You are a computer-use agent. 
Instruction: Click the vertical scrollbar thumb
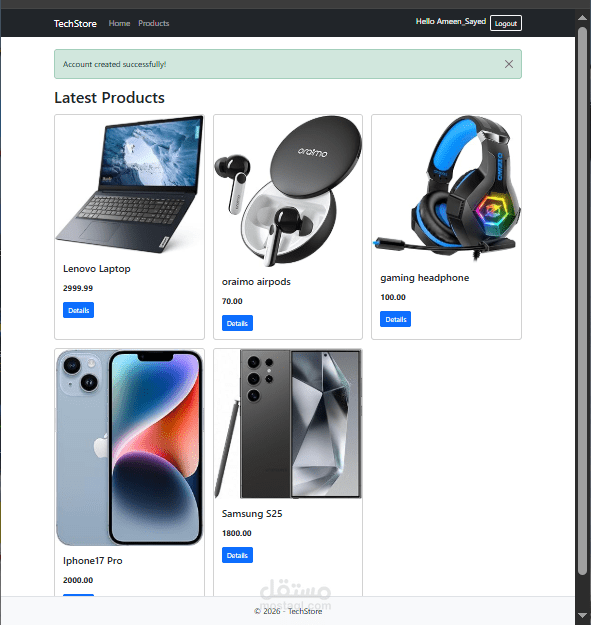tap(582, 301)
